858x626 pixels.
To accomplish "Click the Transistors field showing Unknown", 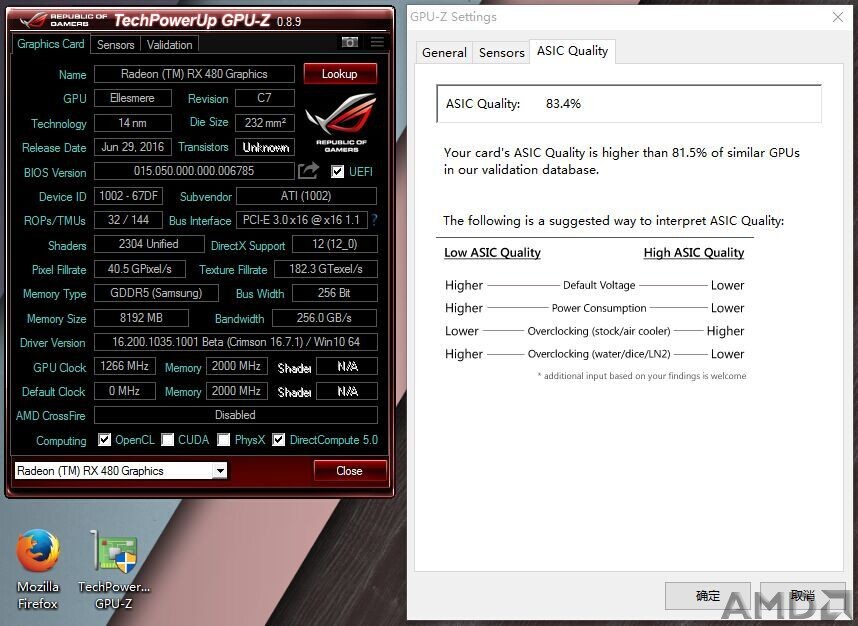I will coord(265,147).
